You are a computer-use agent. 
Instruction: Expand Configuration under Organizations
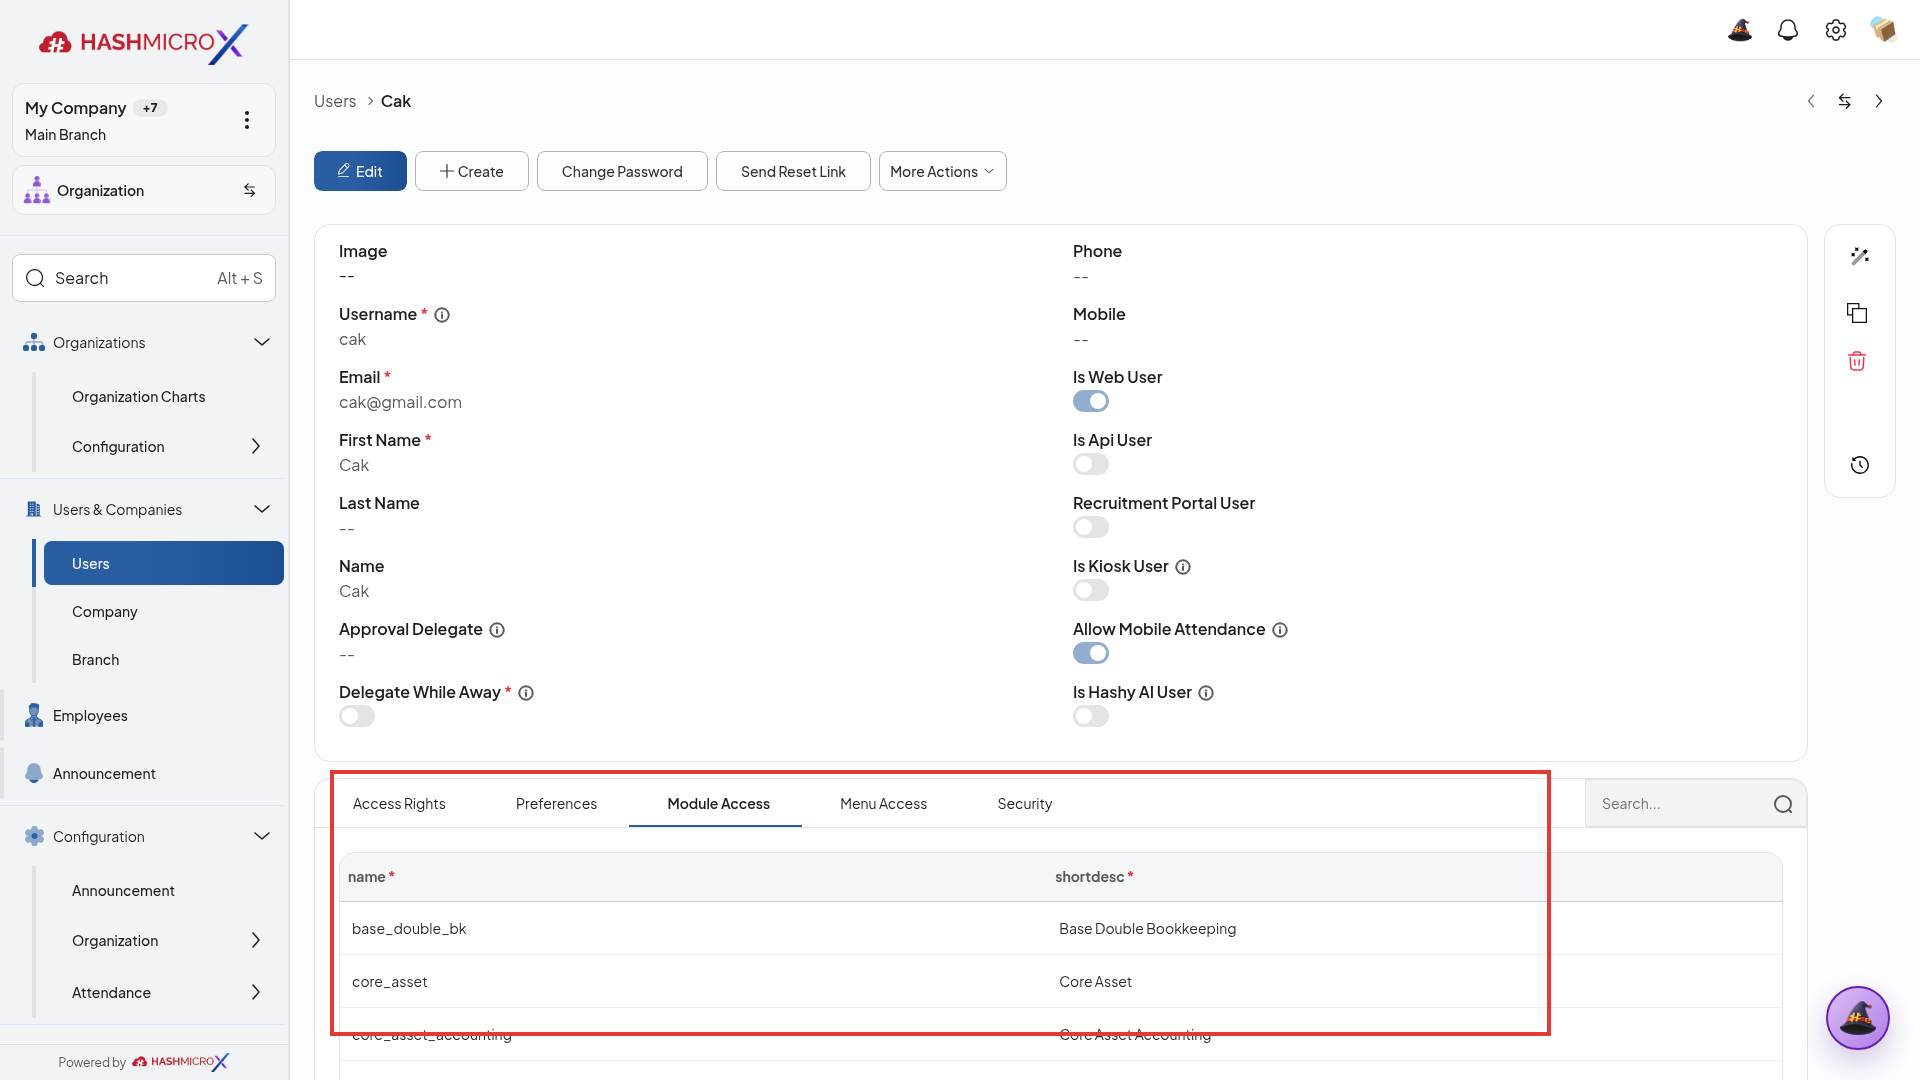(256, 446)
